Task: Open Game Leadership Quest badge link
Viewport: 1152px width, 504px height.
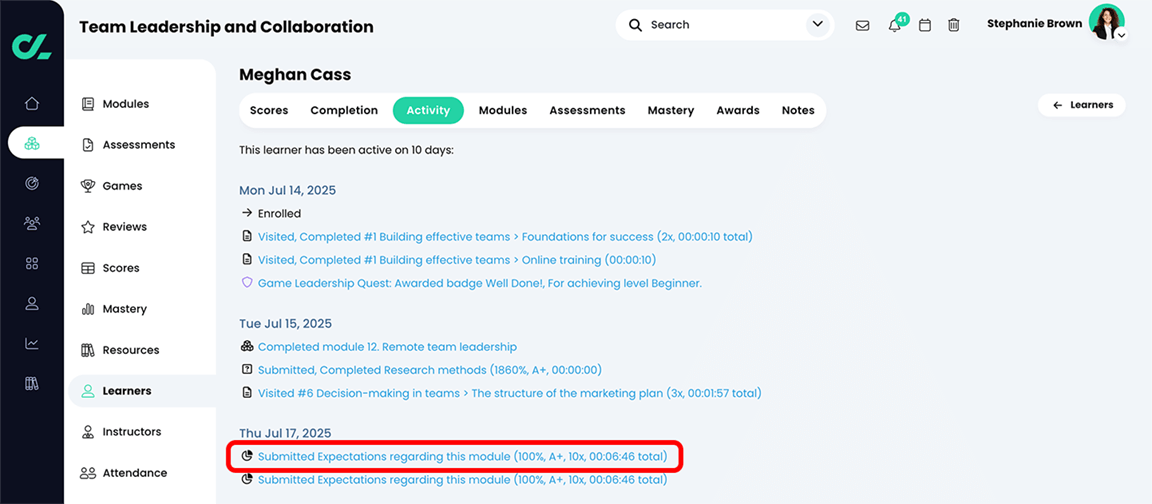Action: (480, 282)
